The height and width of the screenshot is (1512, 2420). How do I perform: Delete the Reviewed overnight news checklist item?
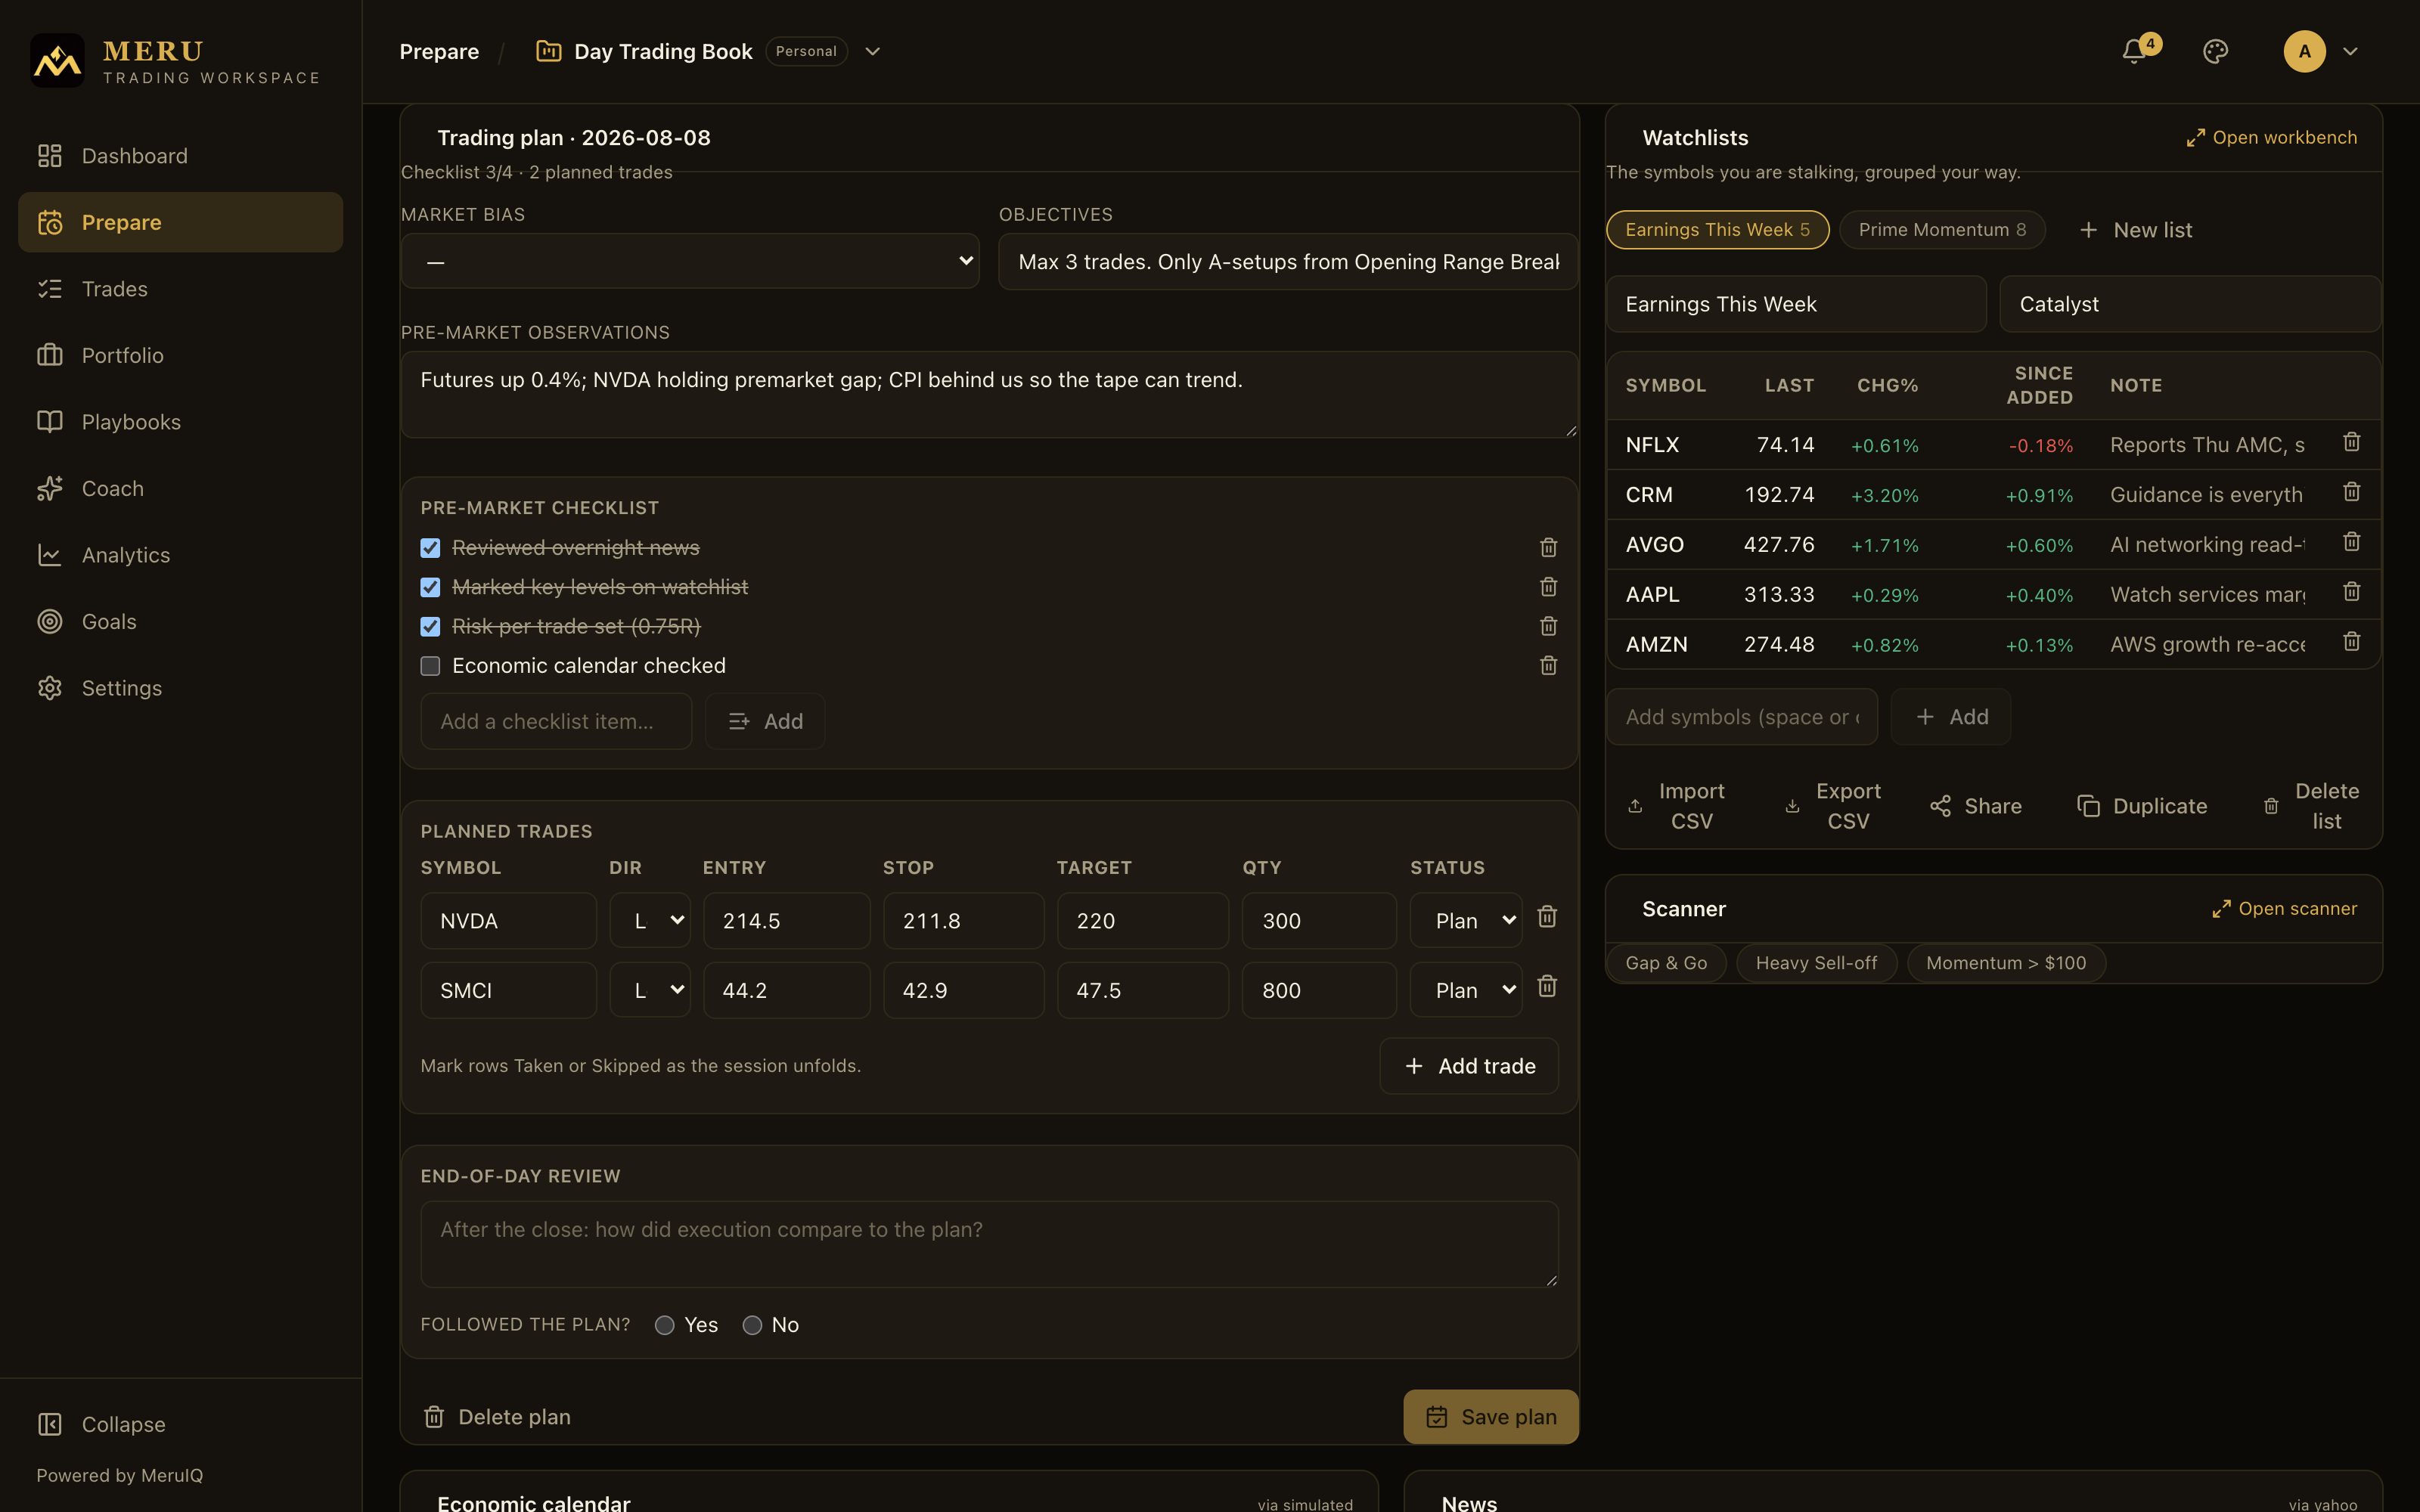pyautogui.click(x=1548, y=547)
